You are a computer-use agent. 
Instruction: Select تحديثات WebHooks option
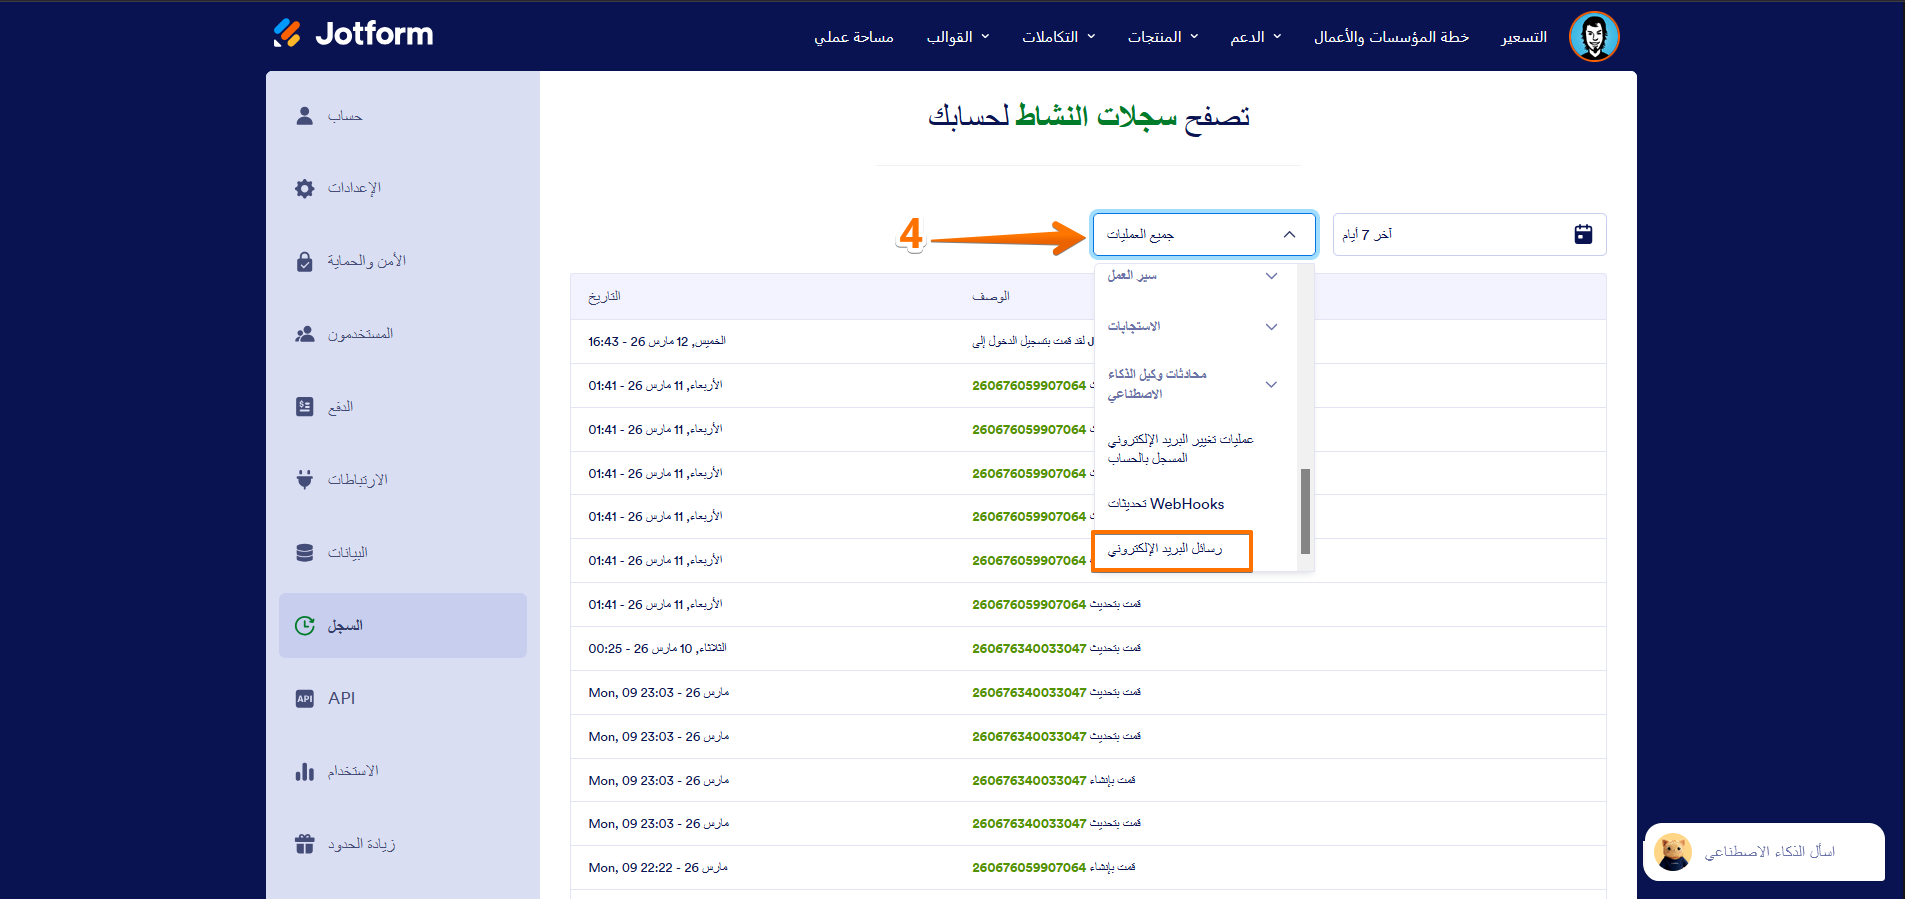point(1165,504)
